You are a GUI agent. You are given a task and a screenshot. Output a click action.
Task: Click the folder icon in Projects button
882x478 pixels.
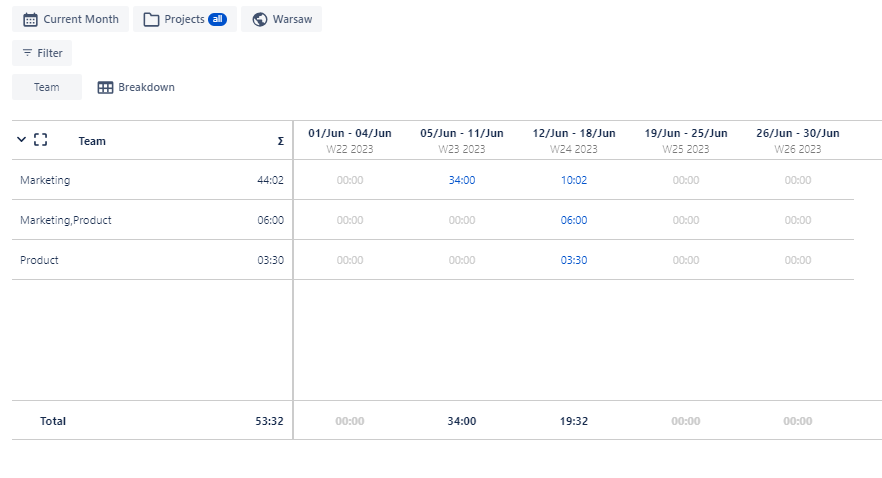point(151,20)
